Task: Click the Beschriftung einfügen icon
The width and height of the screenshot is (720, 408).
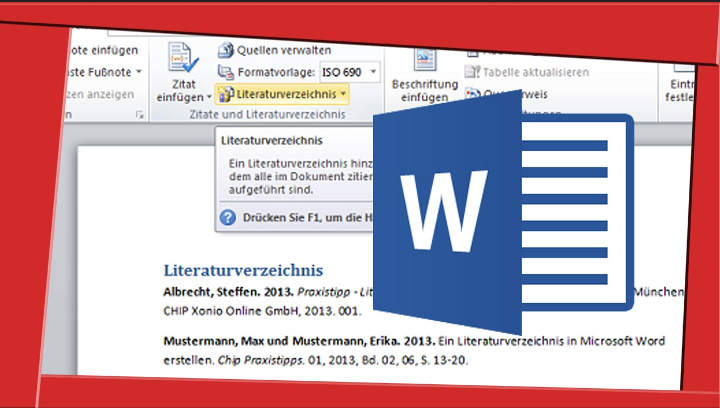Action: click(x=424, y=60)
